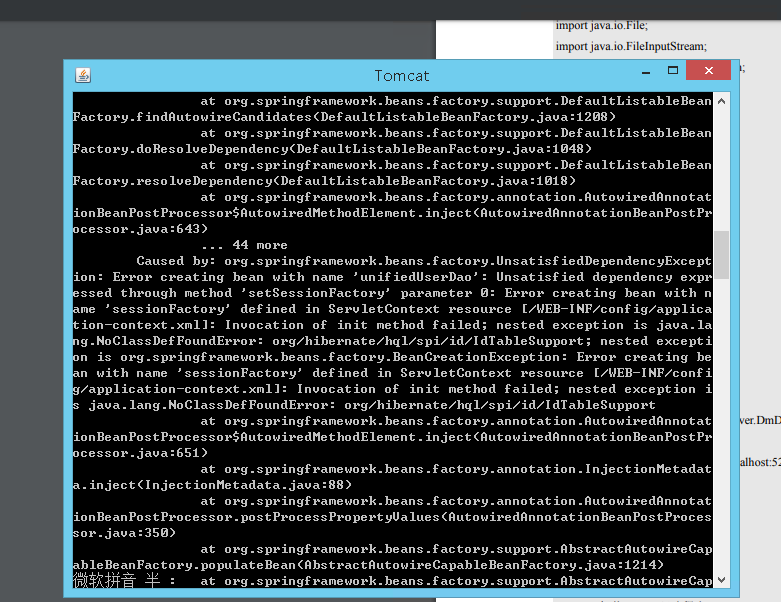
Task: Click the line containing 'AbstractAutowireCapableBeanFactory.java:1214'
Action: click(368, 565)
